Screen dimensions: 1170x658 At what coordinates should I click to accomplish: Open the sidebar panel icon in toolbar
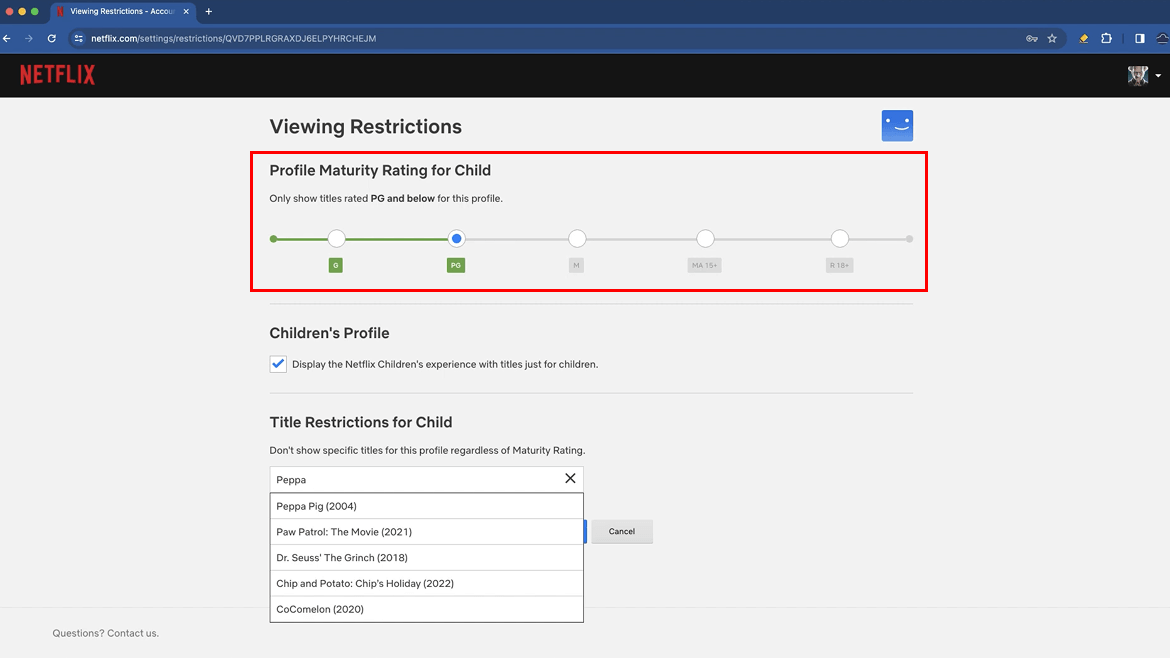point(1138,38)
